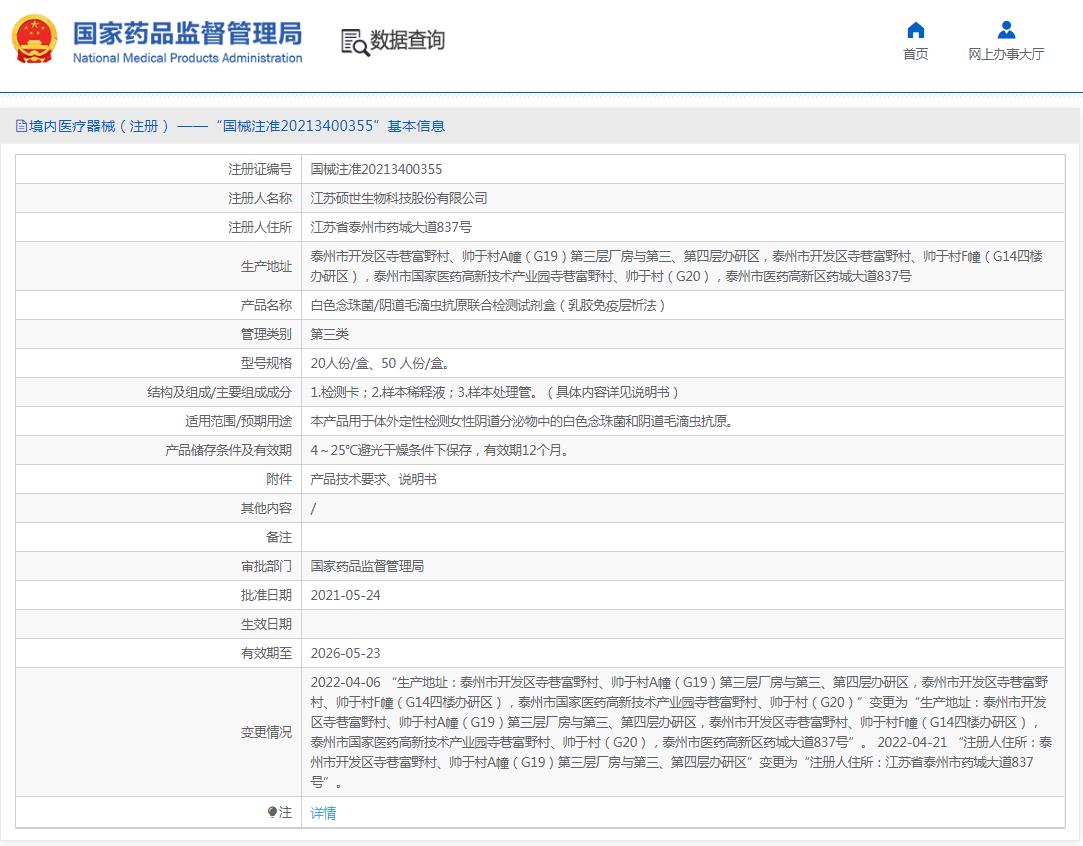Click registrant address 江苏省泰州市药城大道837号
Image resolution: width=1083 pixels, height=846 pixels.
coord(391,227)
